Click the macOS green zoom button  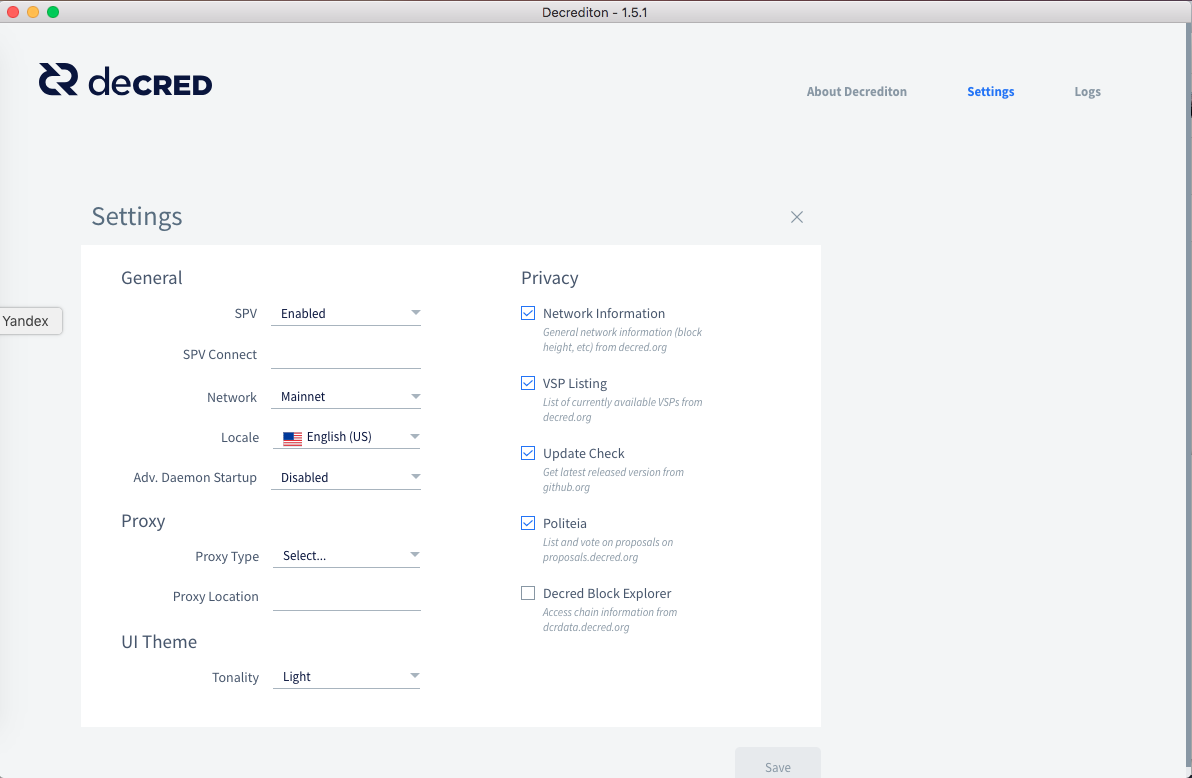click(52, 11)
